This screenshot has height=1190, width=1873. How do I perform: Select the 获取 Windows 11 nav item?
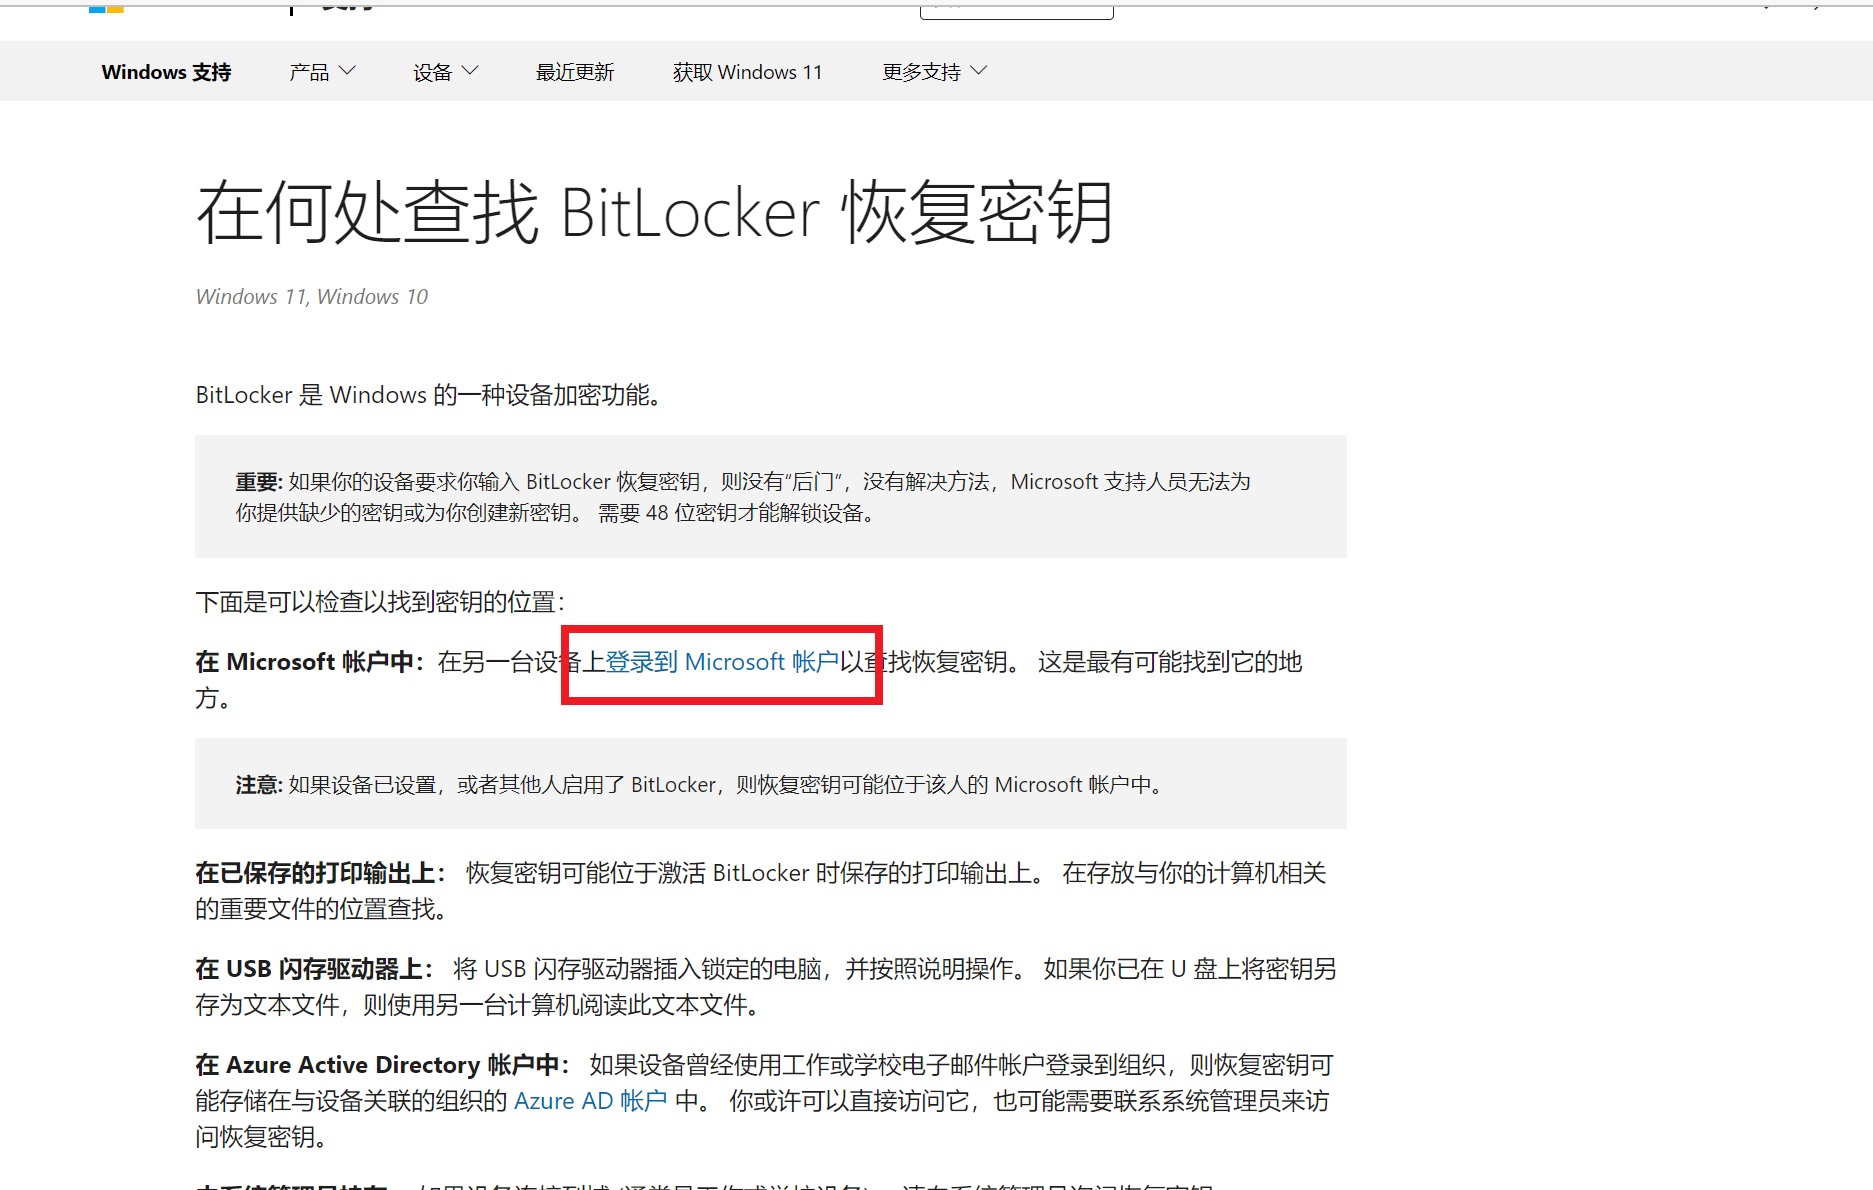747,72
